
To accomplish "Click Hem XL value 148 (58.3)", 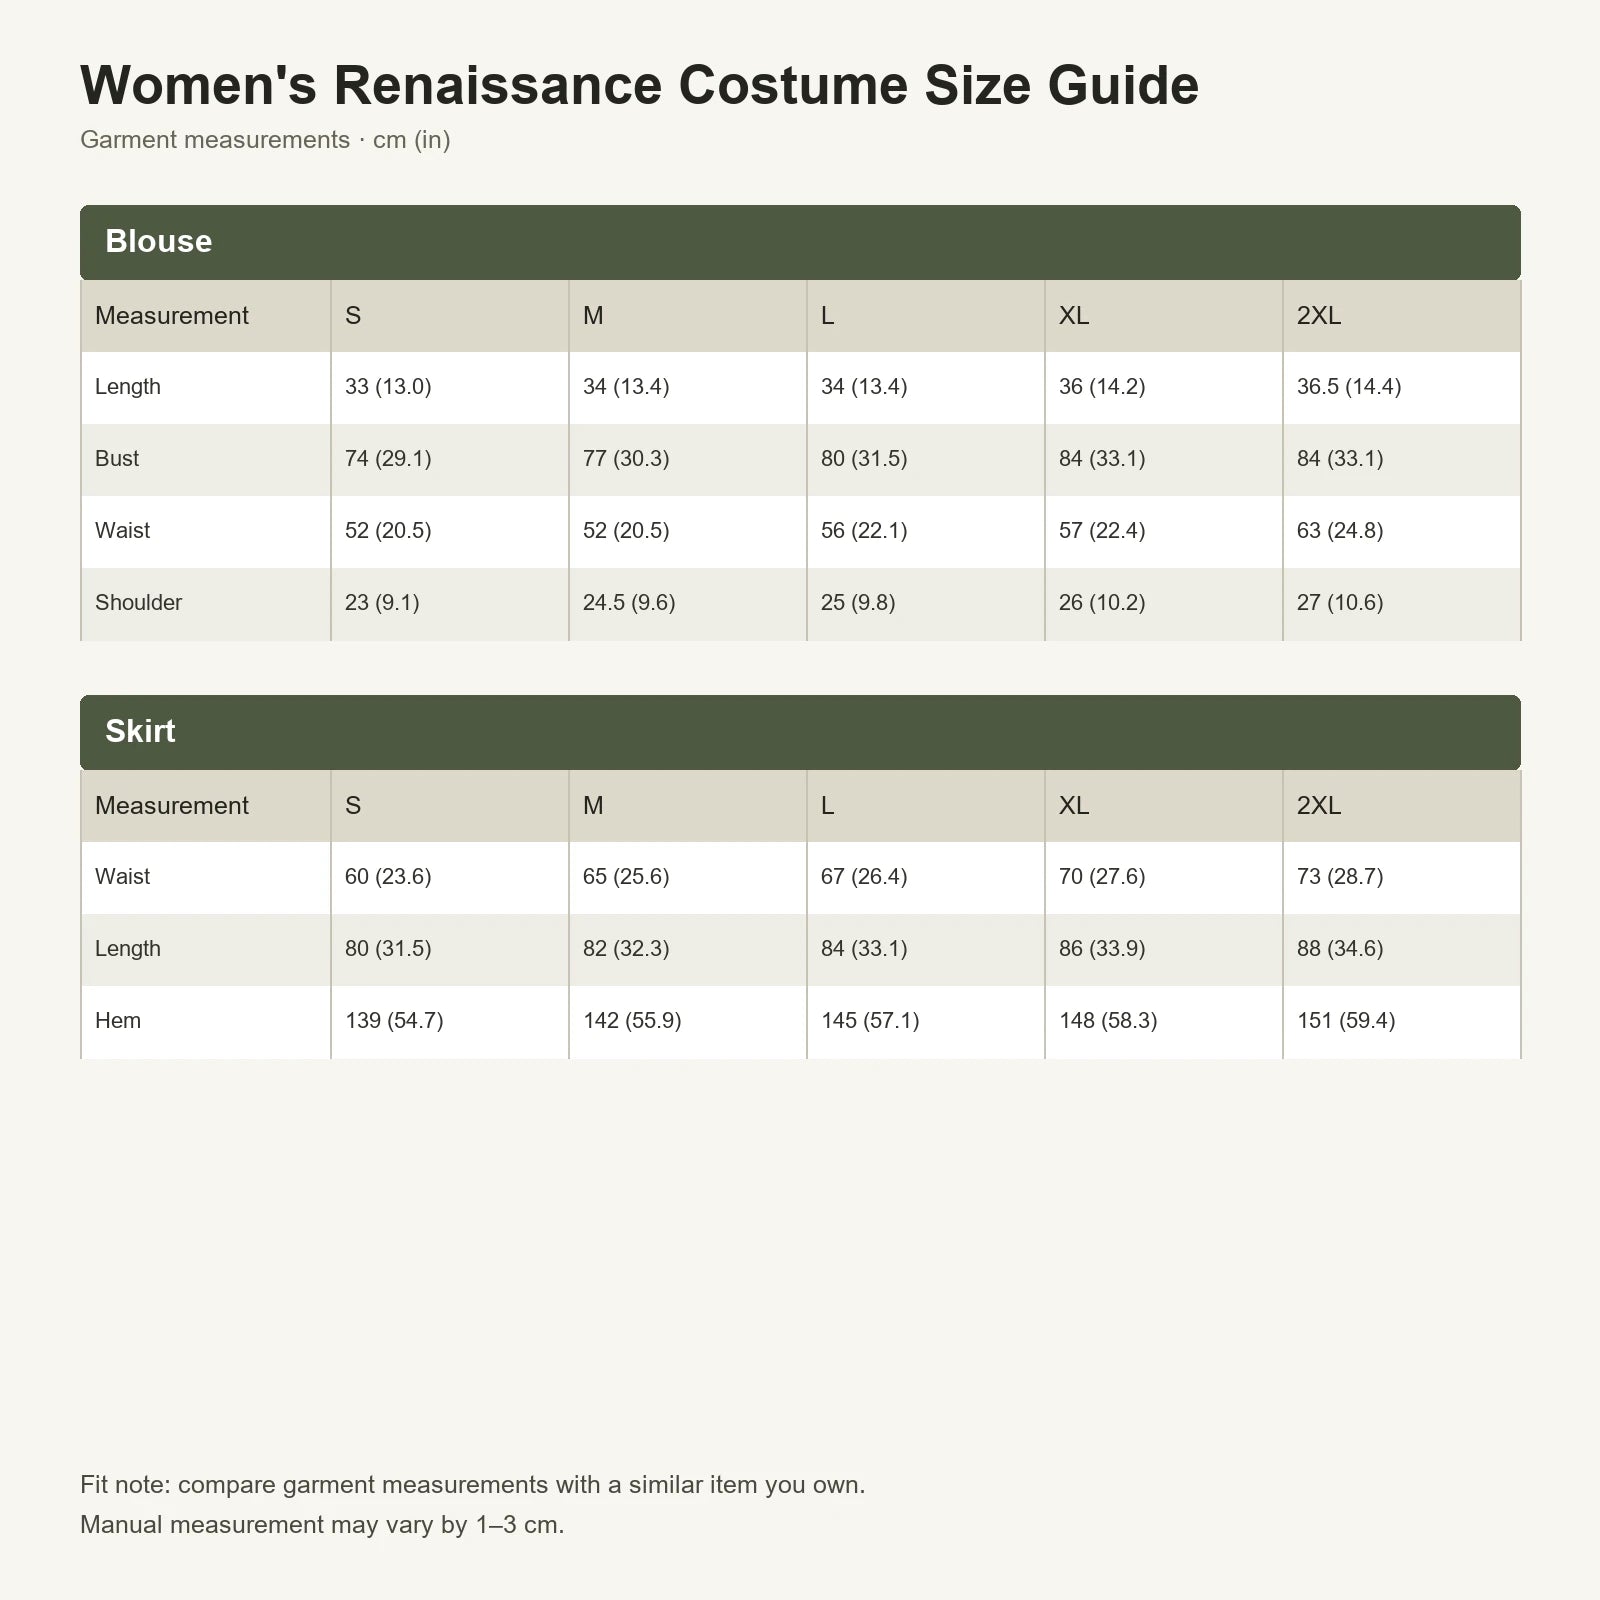I will click(x=1108, y=1021).
